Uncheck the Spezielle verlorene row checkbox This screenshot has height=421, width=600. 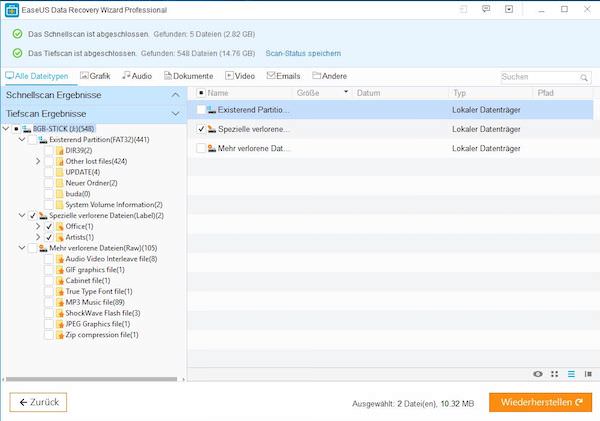(x=201, y=129)
